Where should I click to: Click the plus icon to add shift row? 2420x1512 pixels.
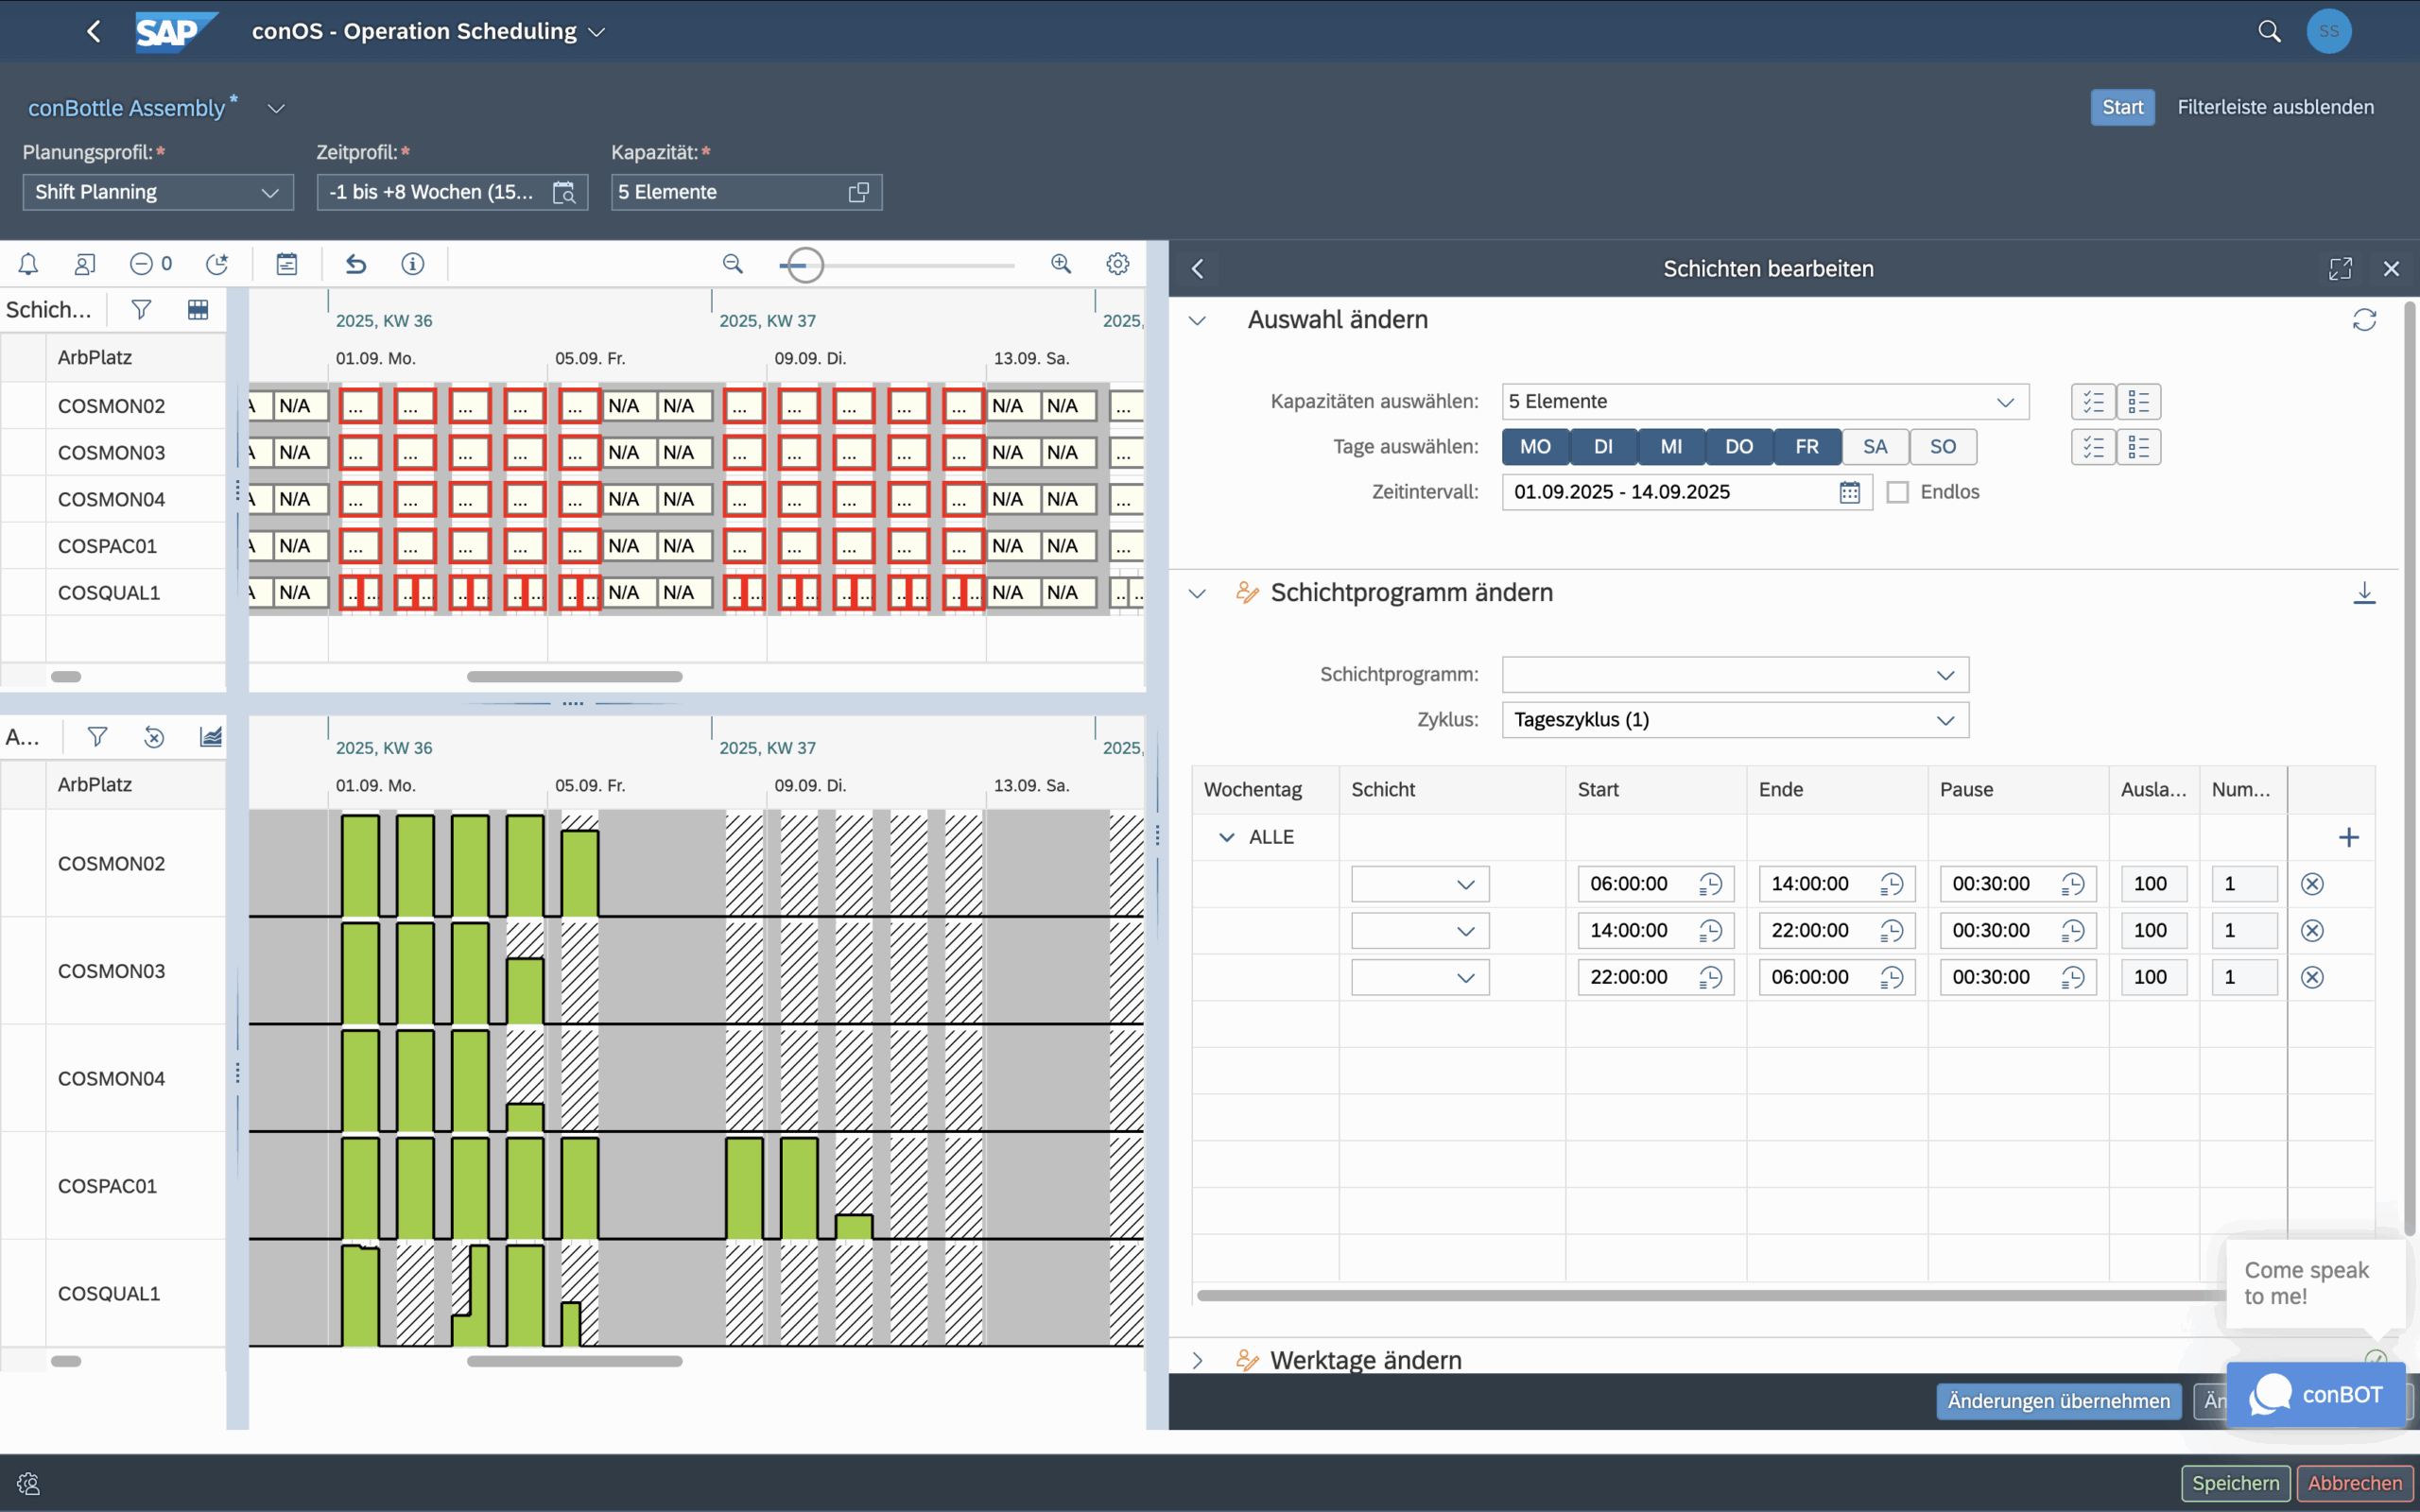2349,837
